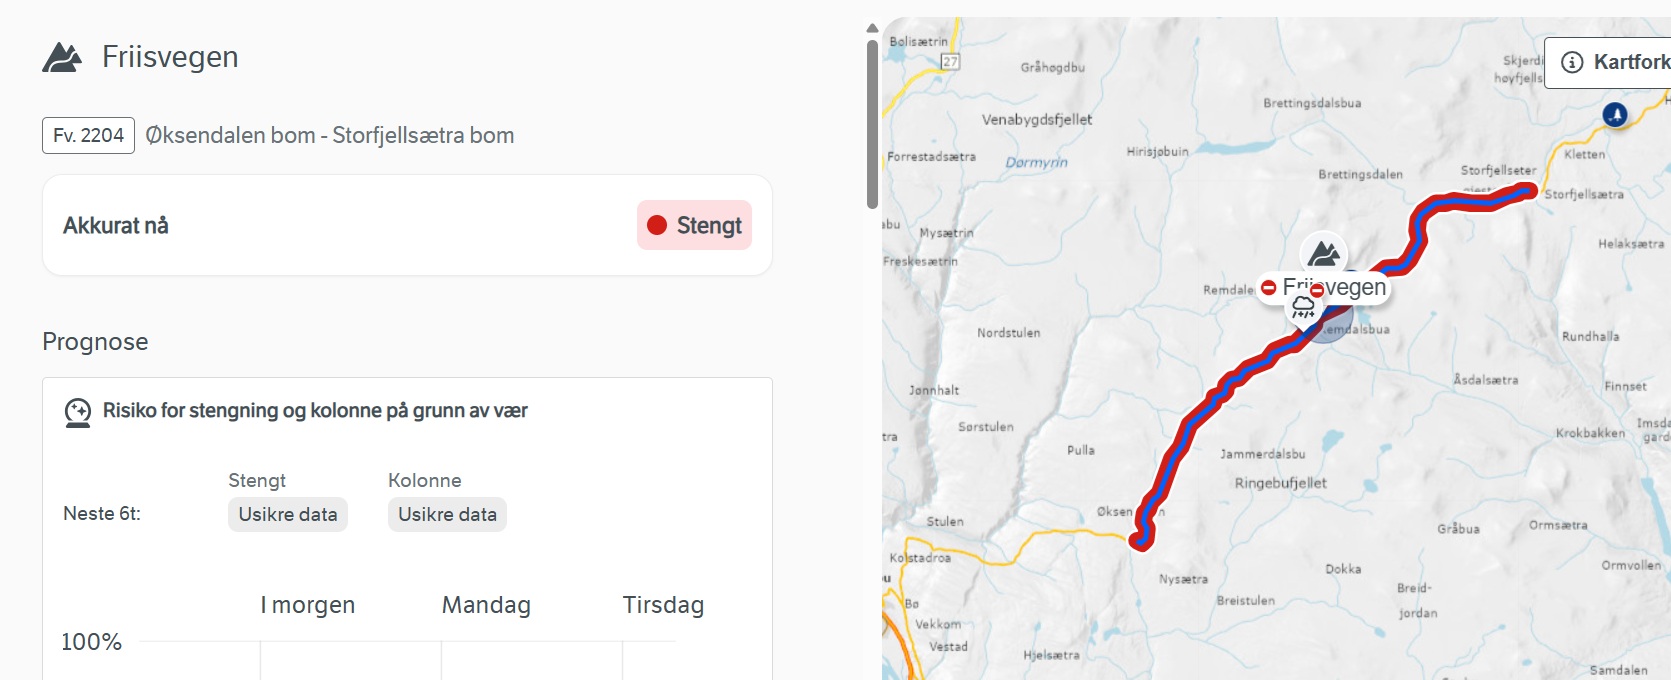Click the scrollbar up arrow
This screenshot has height=680, width=1671.
click(872, 28)
